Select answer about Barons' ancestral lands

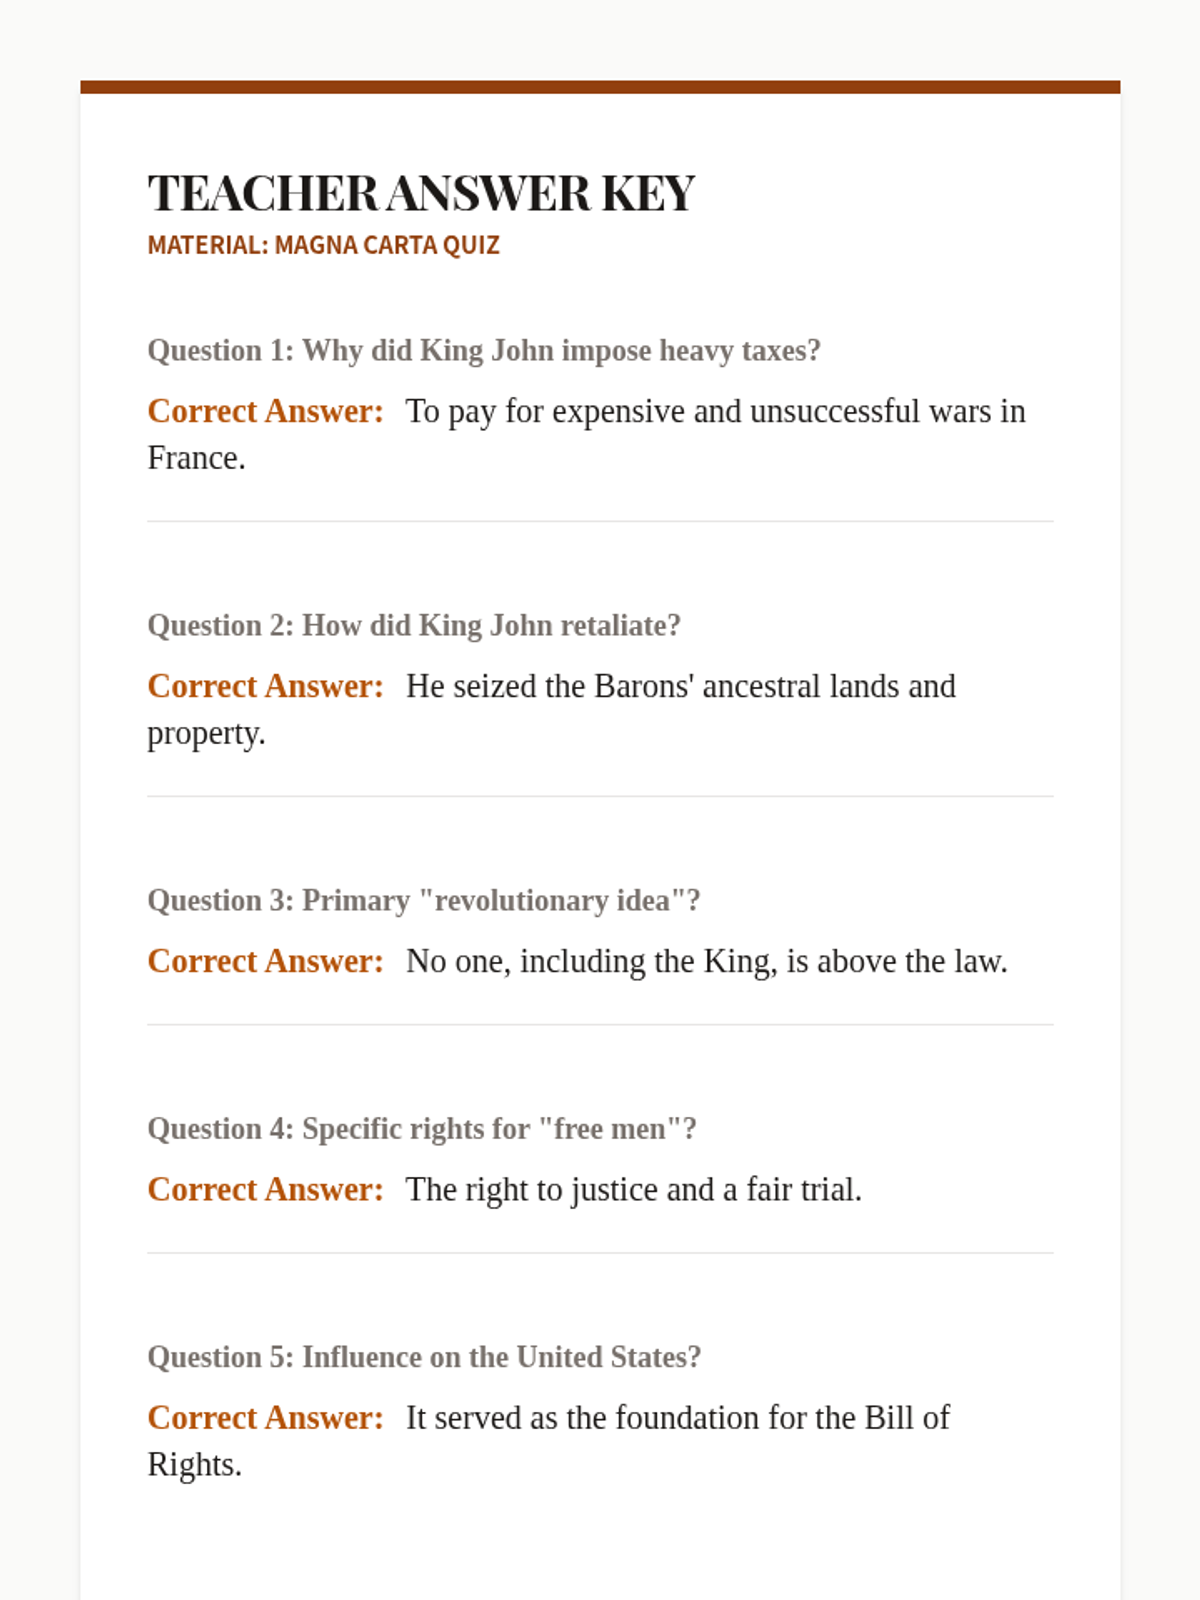[552, 709]
